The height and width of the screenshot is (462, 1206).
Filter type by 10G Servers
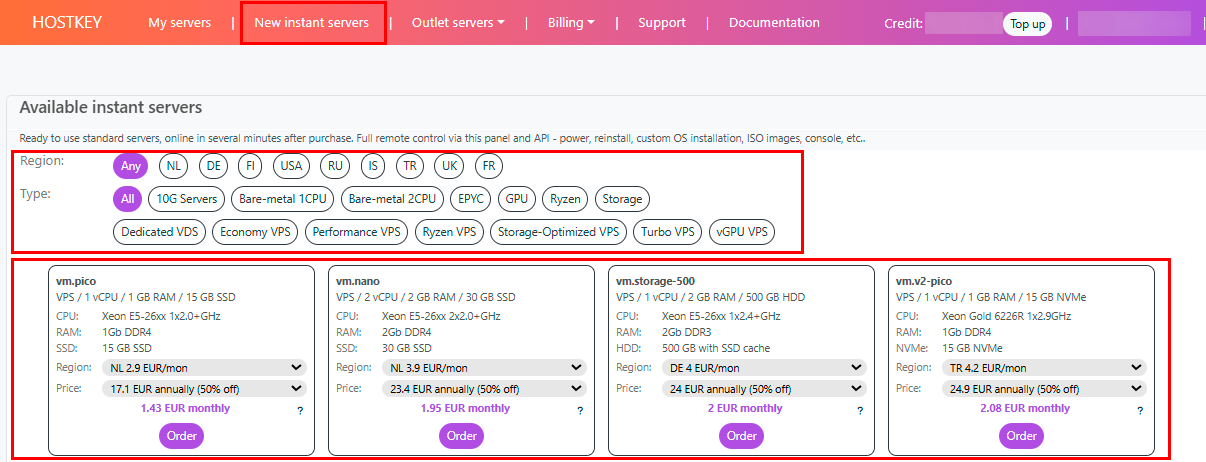click(x=186, y=199)
